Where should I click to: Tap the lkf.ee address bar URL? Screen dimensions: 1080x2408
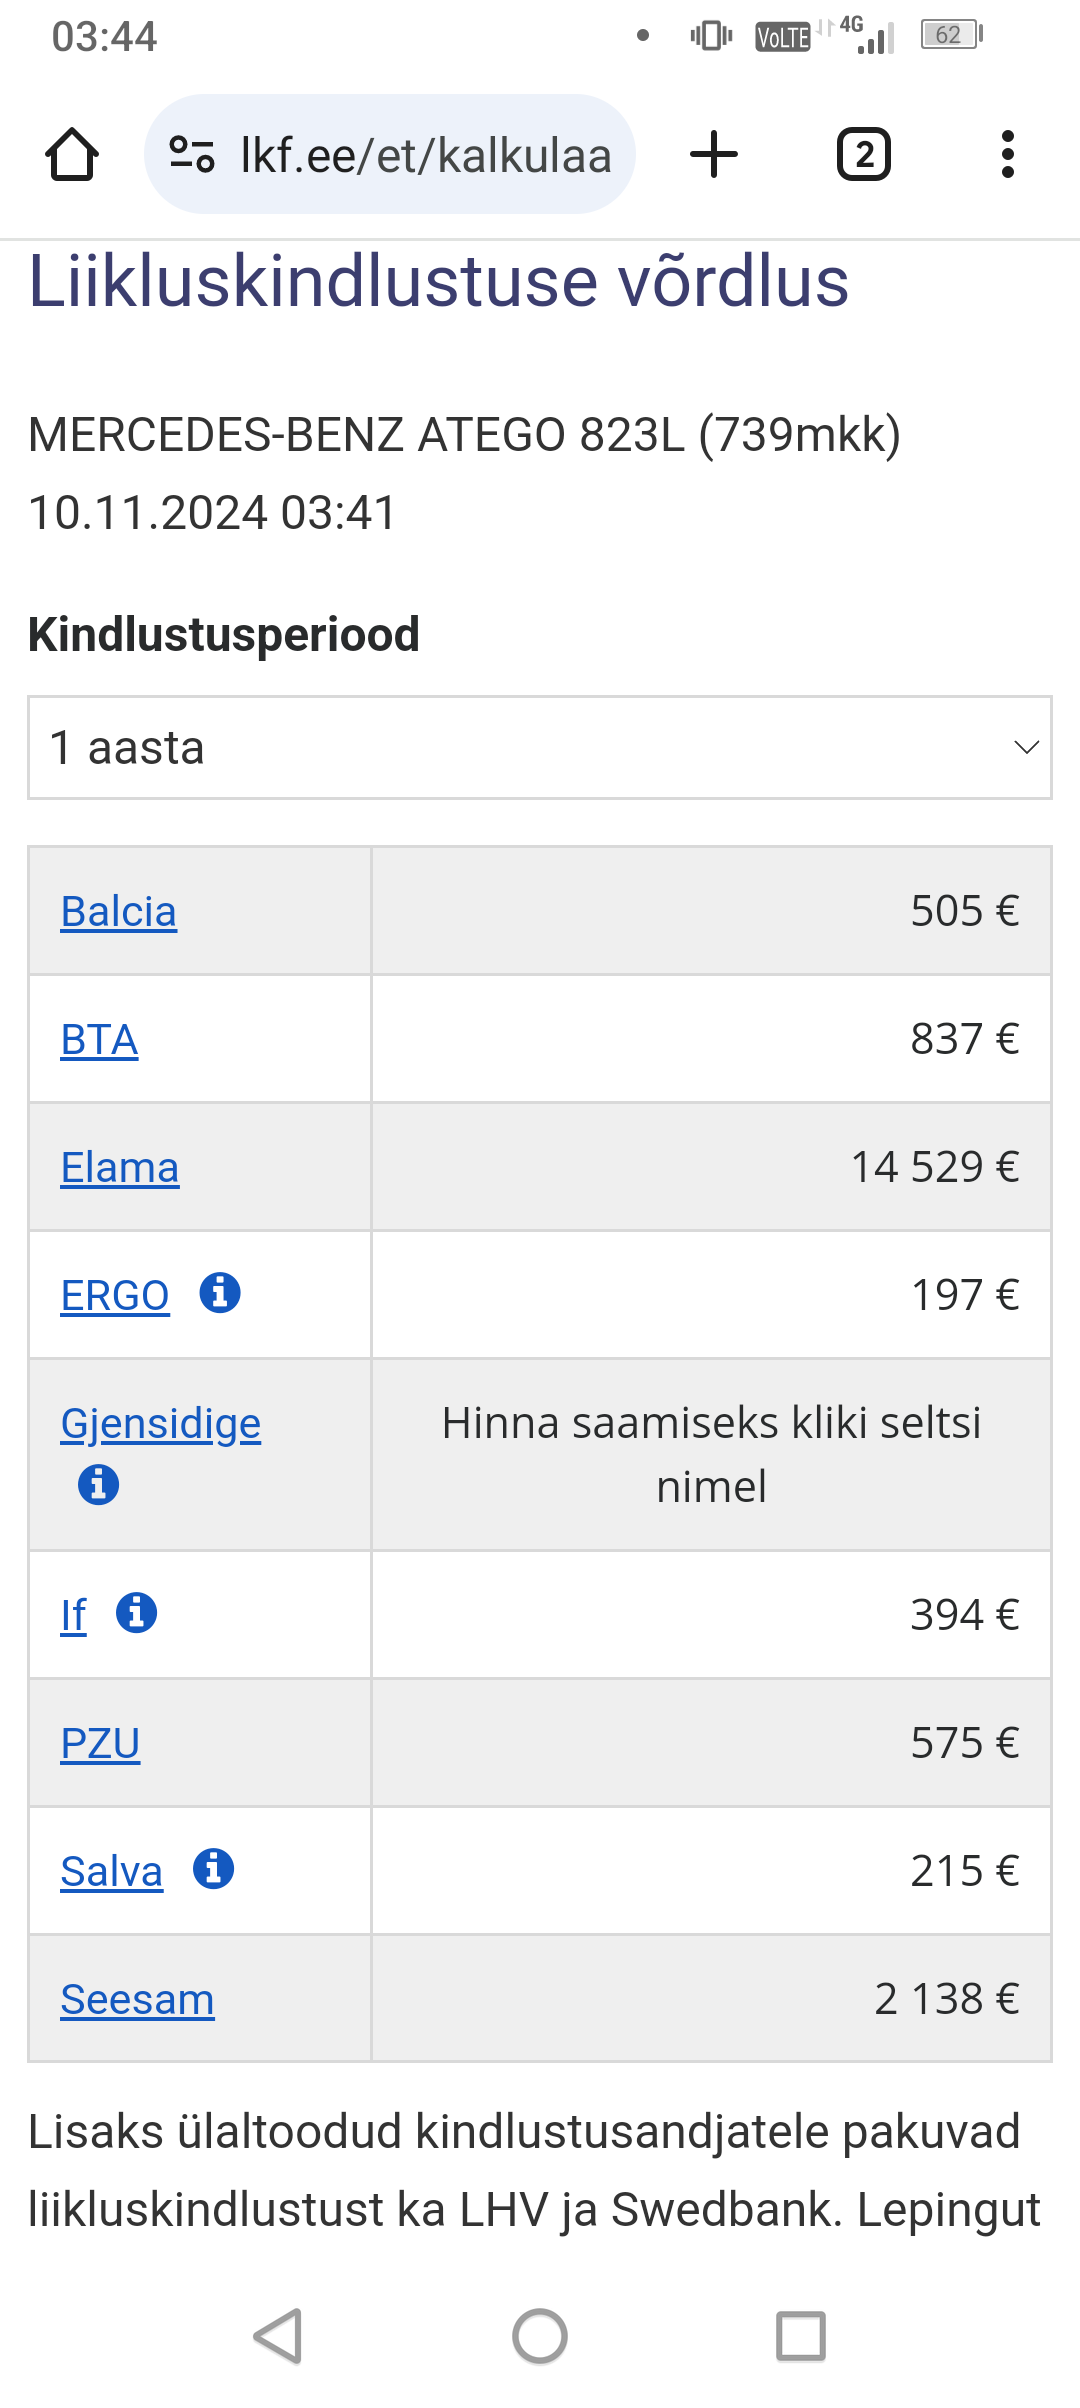click(426, 155)
